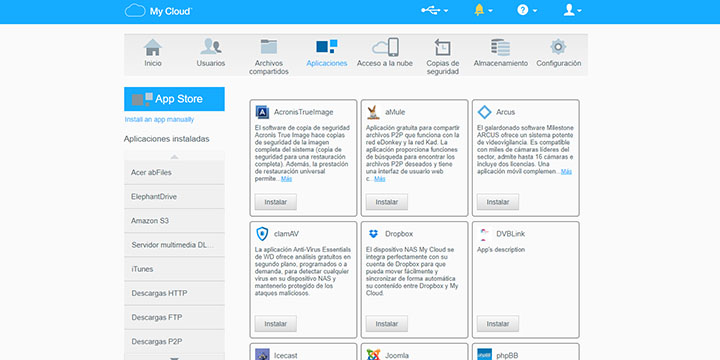Install the AcronisTrueImage app
Screen dimensions: 720x360
point(276,202)
